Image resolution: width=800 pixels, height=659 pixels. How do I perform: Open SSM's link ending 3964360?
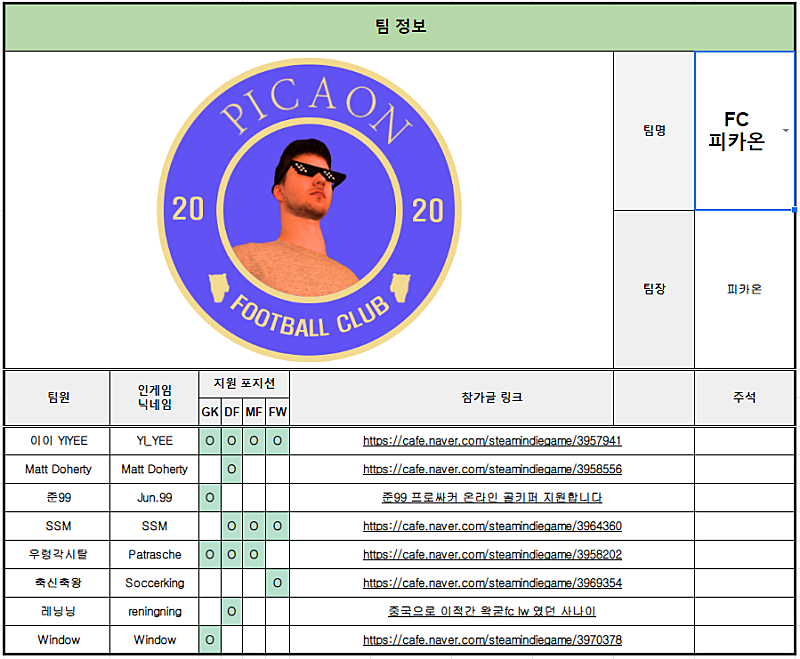(x=492, y=526)
